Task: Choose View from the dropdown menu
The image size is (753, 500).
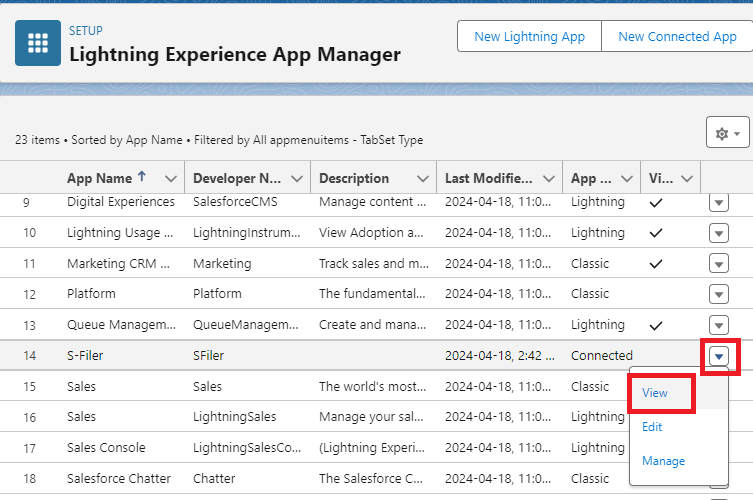Action: (655, 393)
